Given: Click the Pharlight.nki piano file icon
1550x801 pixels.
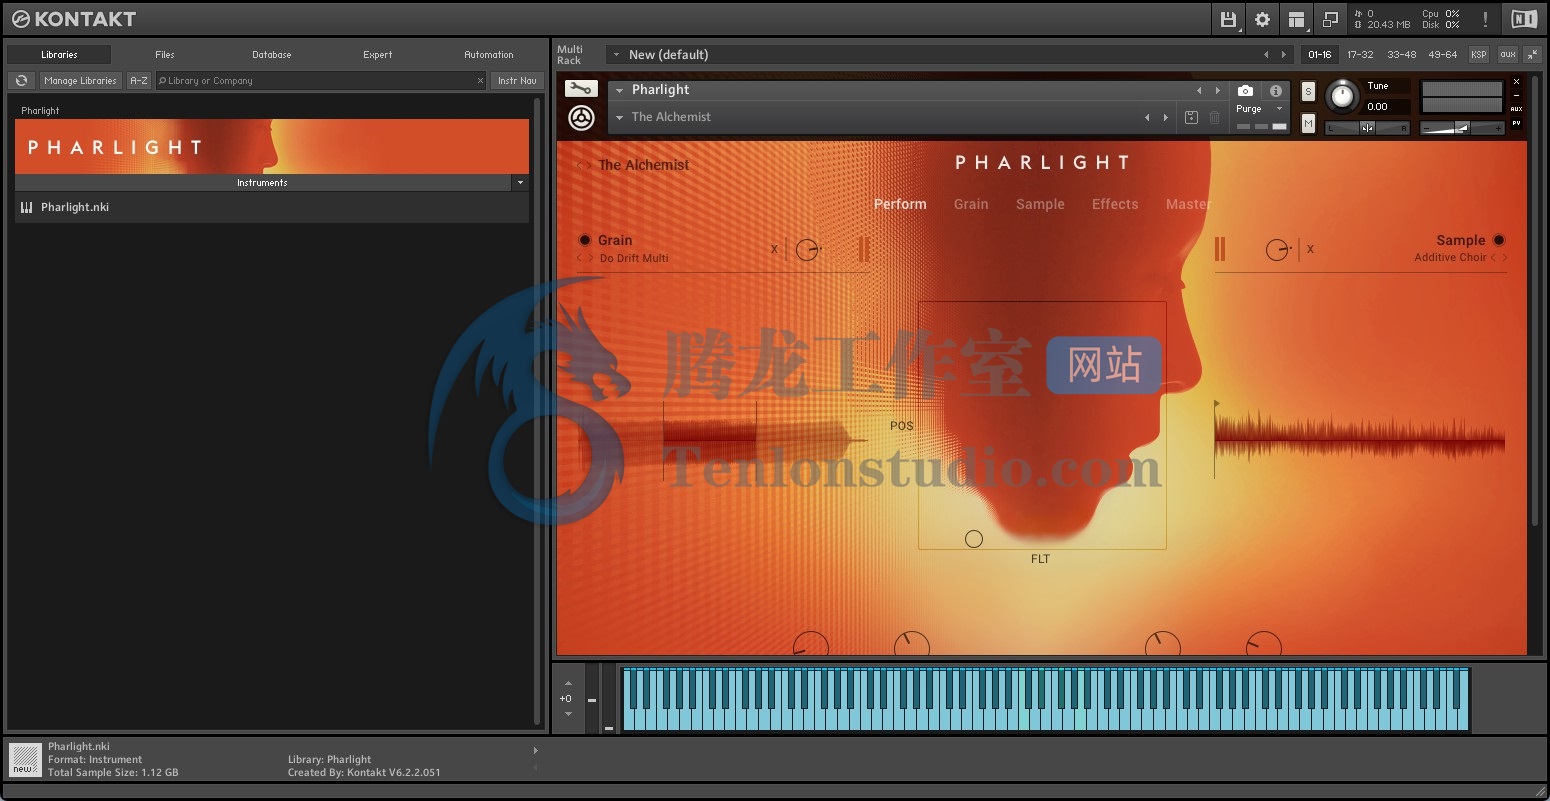Looking at the screenshot, I should [x=27, y=207].
